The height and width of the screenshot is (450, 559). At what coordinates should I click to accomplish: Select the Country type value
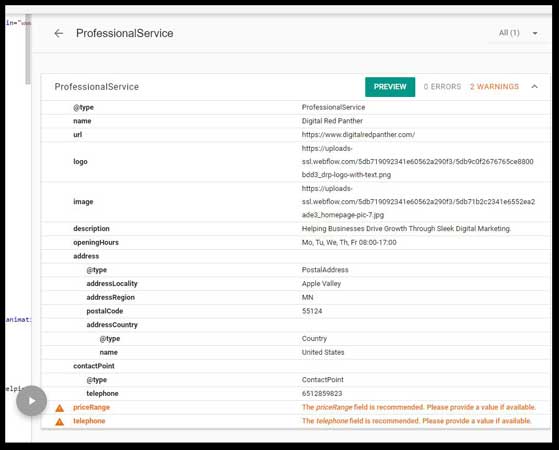[x=314, y=338]
